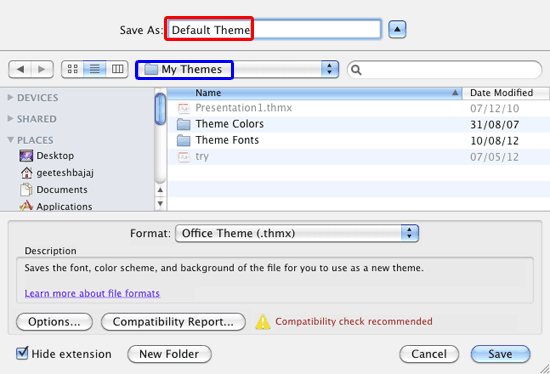Select Applications in Places

[64, 206]
